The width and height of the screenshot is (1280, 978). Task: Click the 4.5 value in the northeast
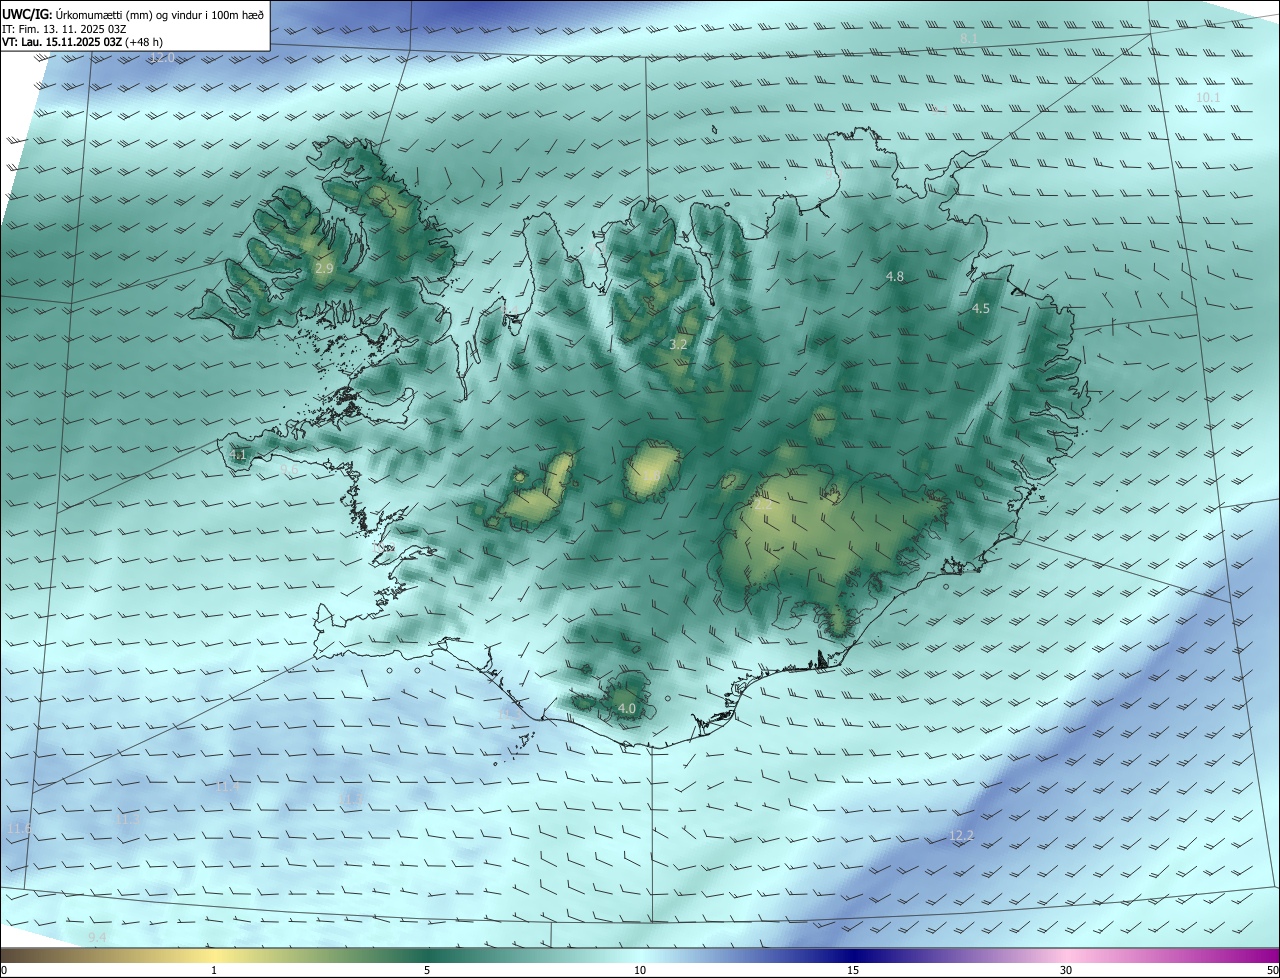pyautogui.click(x=981, y=309)
